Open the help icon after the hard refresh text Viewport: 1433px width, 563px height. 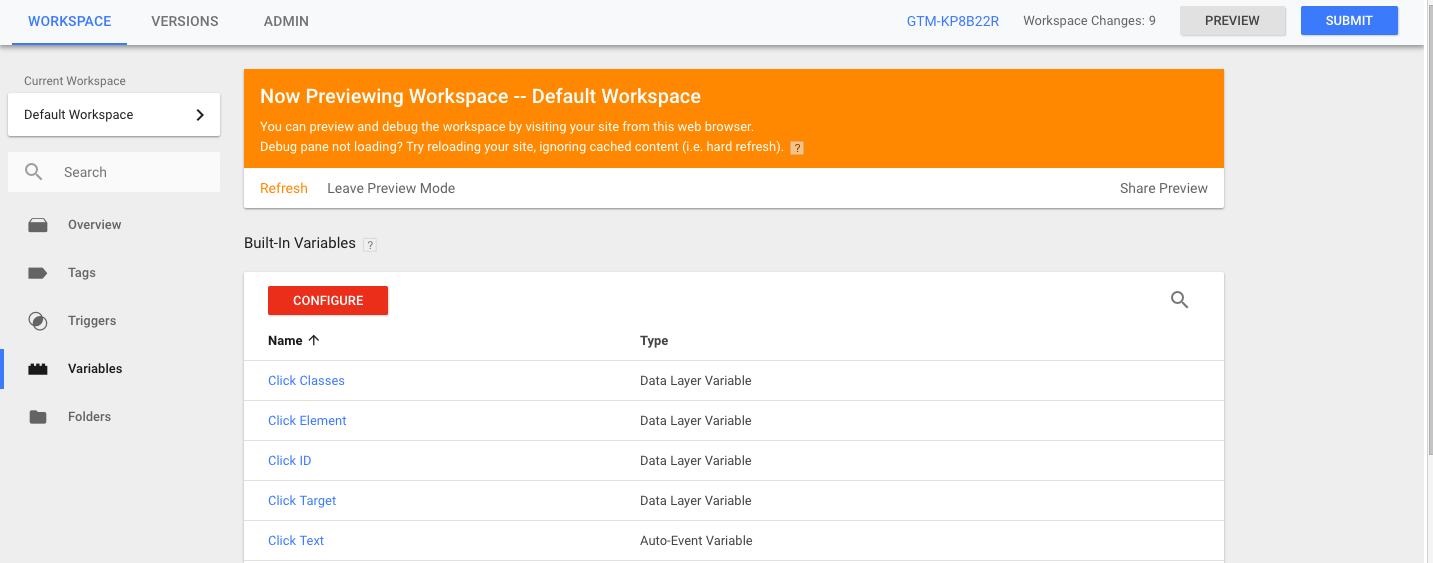tap(797, 148)
